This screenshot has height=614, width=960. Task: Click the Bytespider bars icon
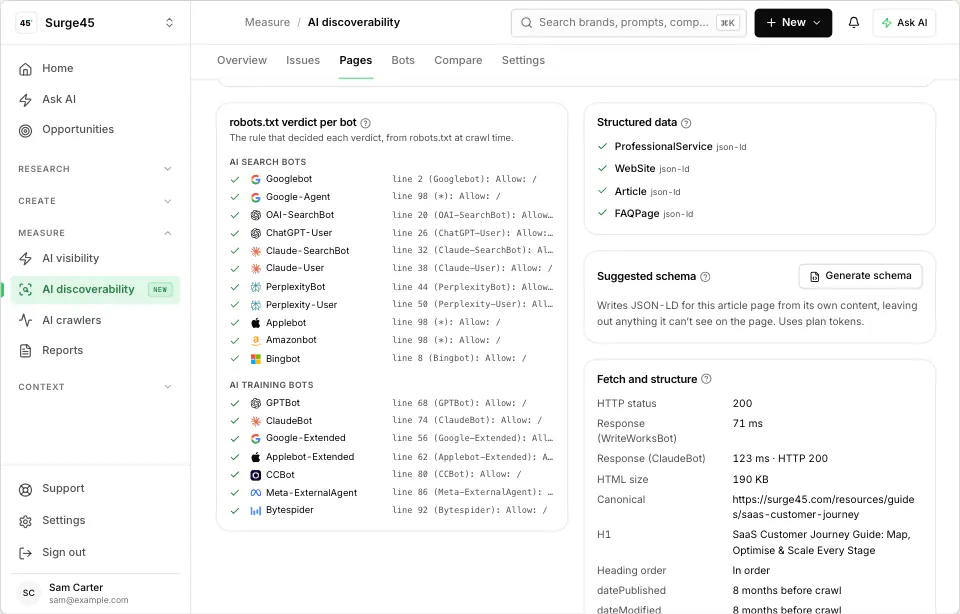(x=255, y=511)
